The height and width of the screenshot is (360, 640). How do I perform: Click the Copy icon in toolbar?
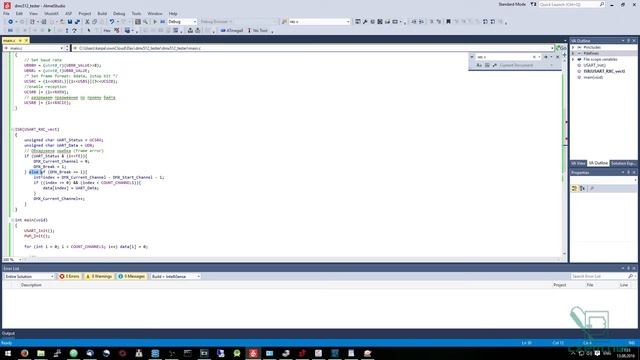click(x=94, y=22)
